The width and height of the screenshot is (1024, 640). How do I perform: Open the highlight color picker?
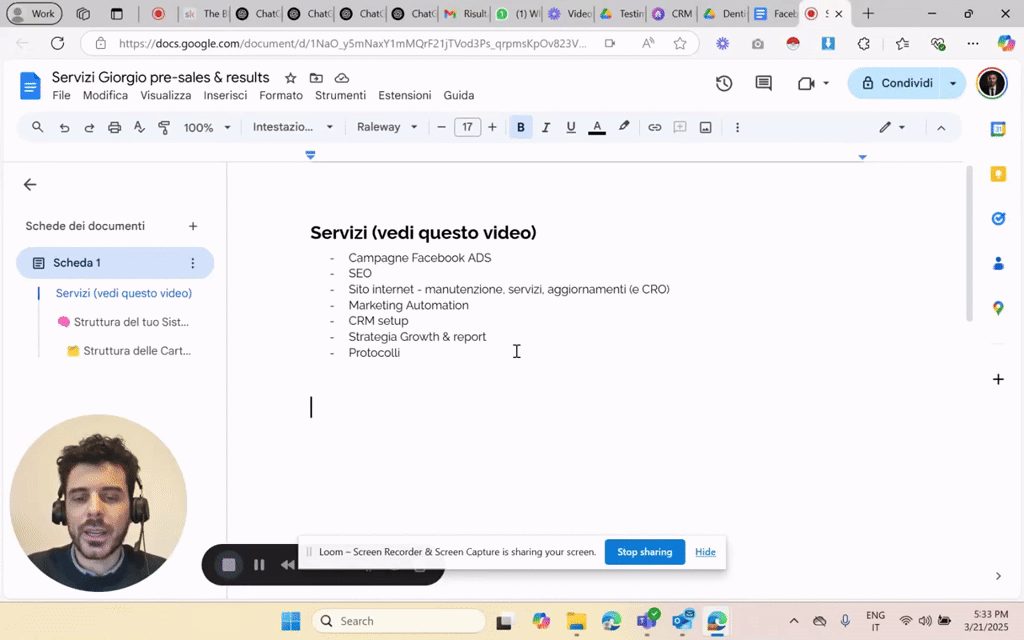coord(624,127)
